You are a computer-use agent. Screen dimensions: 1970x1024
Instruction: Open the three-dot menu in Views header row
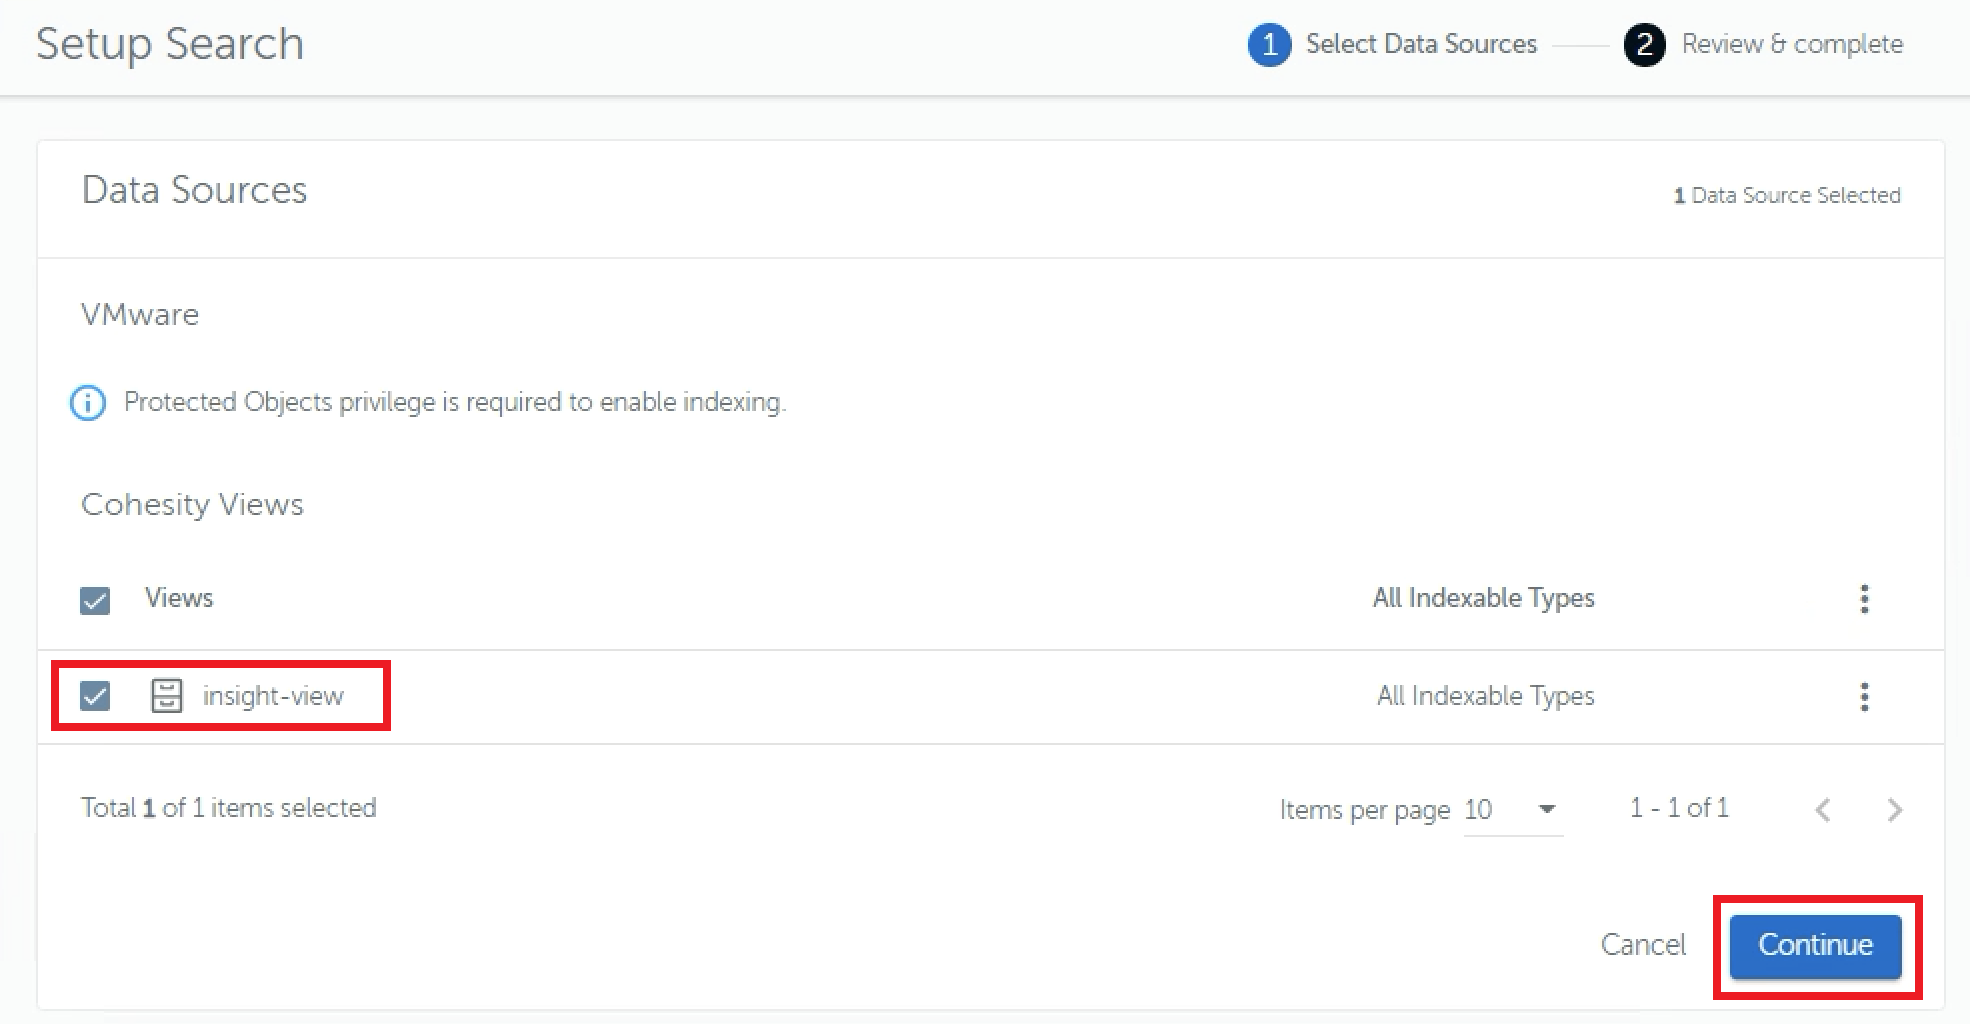point(1864,599)
